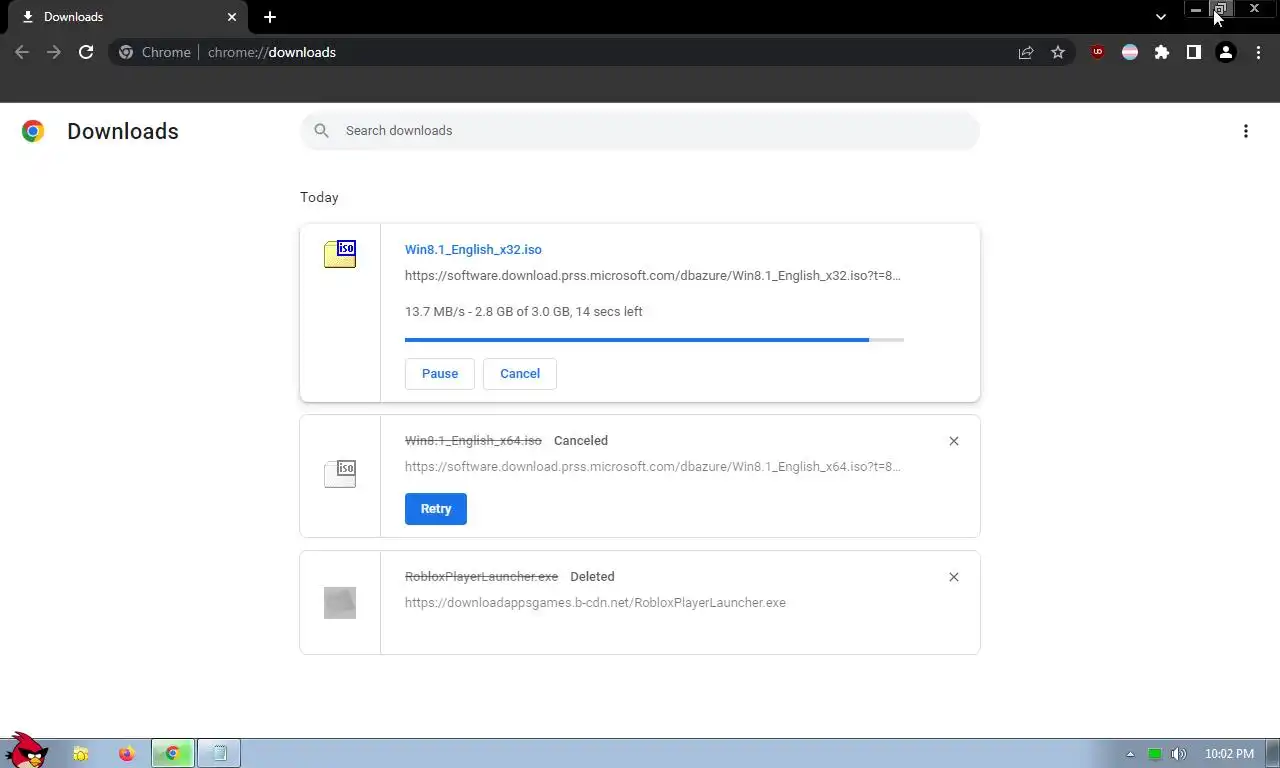Open the Downloads page more-actions menu
1280x768 pixels.
click(1246, 131)
